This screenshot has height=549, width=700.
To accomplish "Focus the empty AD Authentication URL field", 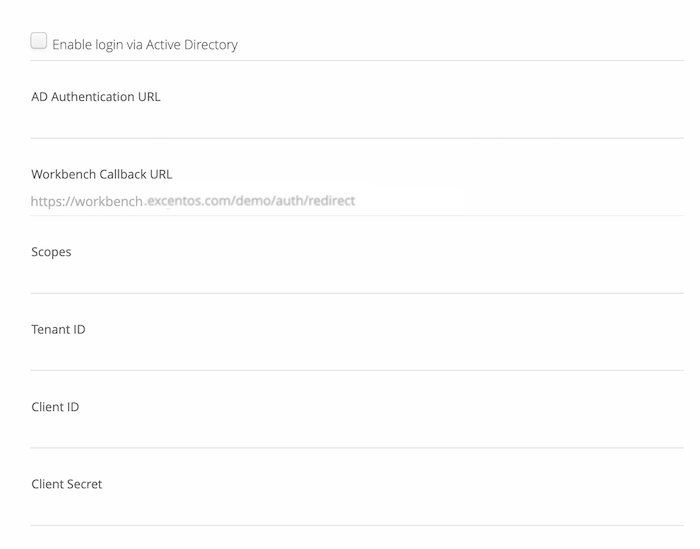I will coord(357,123).
